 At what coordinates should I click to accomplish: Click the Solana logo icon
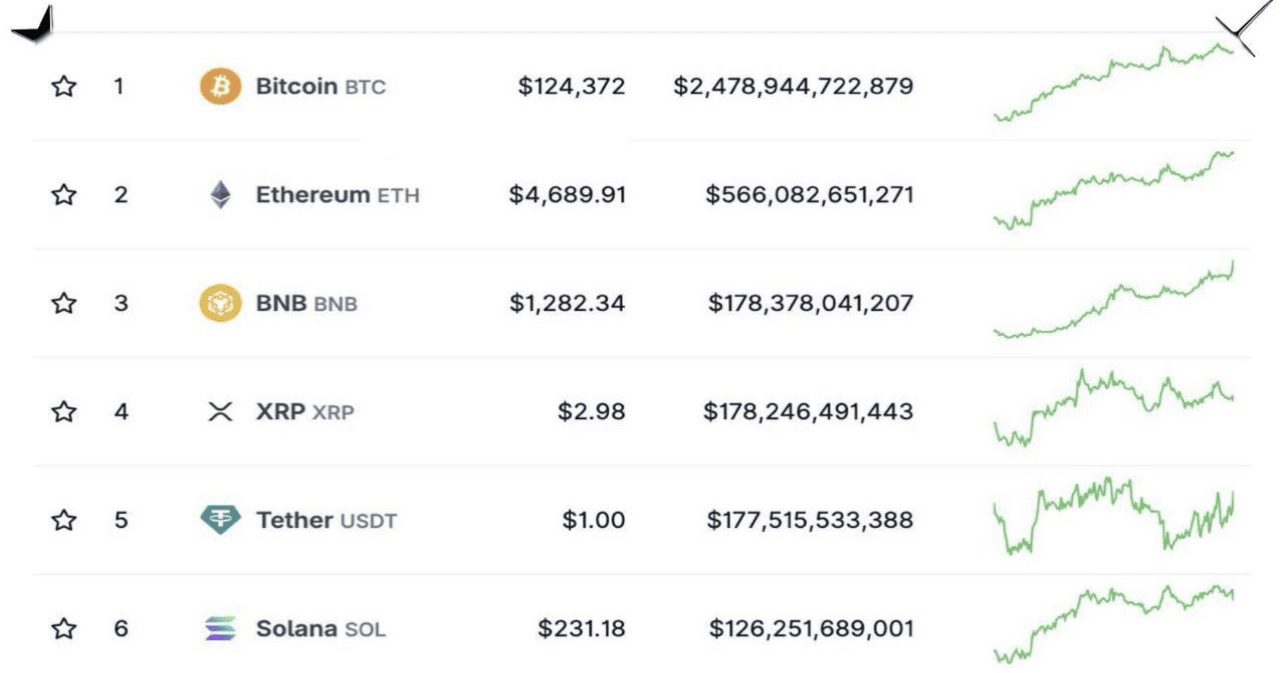[220, 629]
